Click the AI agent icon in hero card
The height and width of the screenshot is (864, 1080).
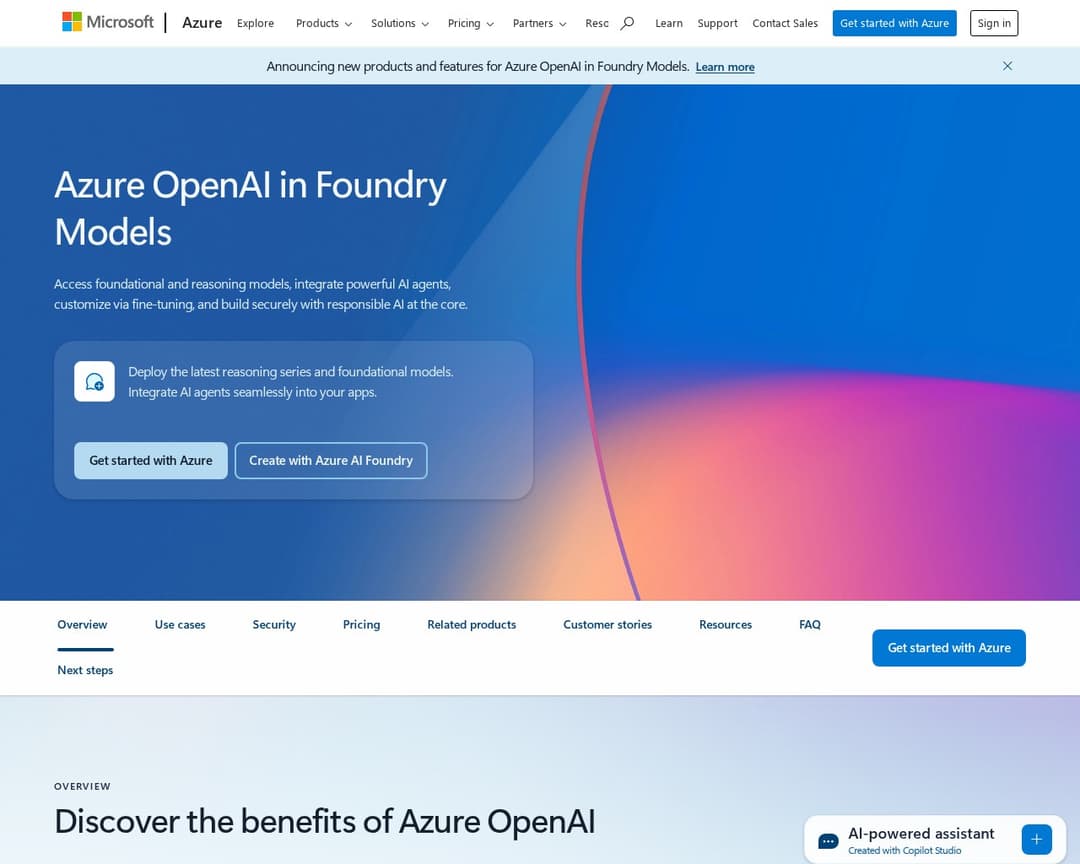(94, 381)
